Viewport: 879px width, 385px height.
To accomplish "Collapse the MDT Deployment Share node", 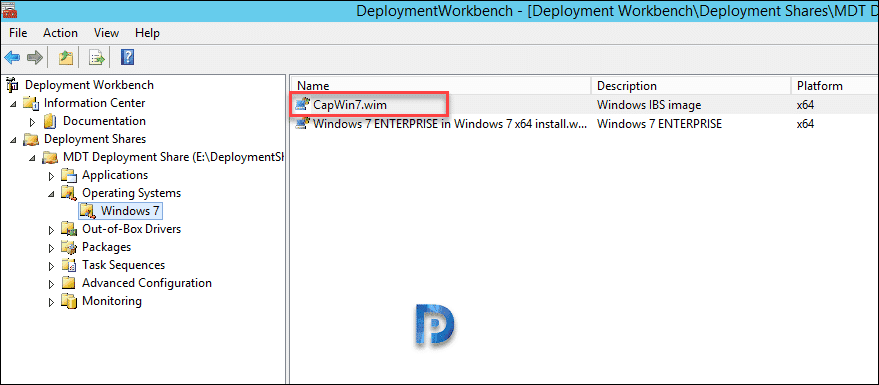I will tap(32, 157).
